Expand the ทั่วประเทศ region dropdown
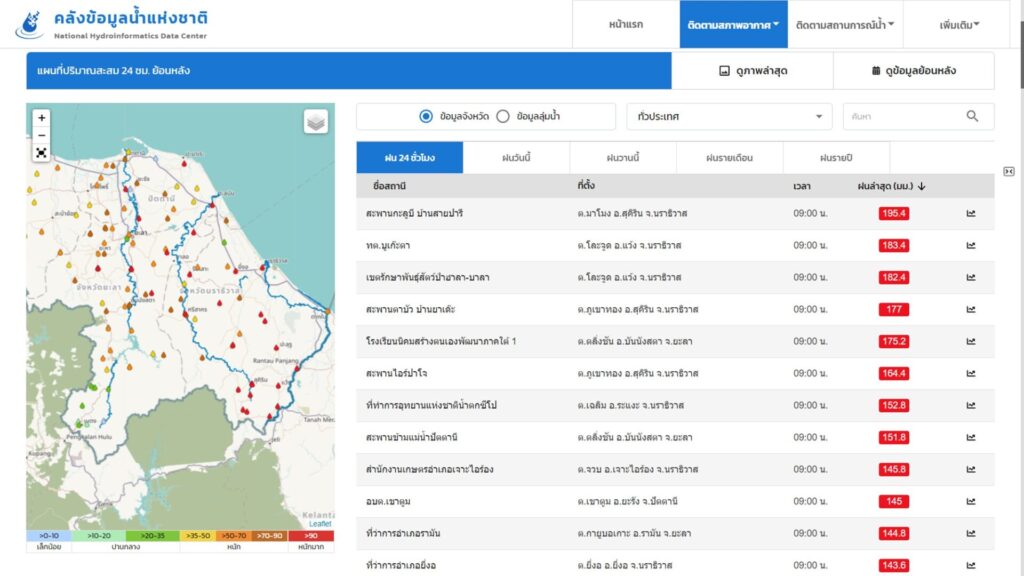1024x576 pixels. [x=729, y=116]
